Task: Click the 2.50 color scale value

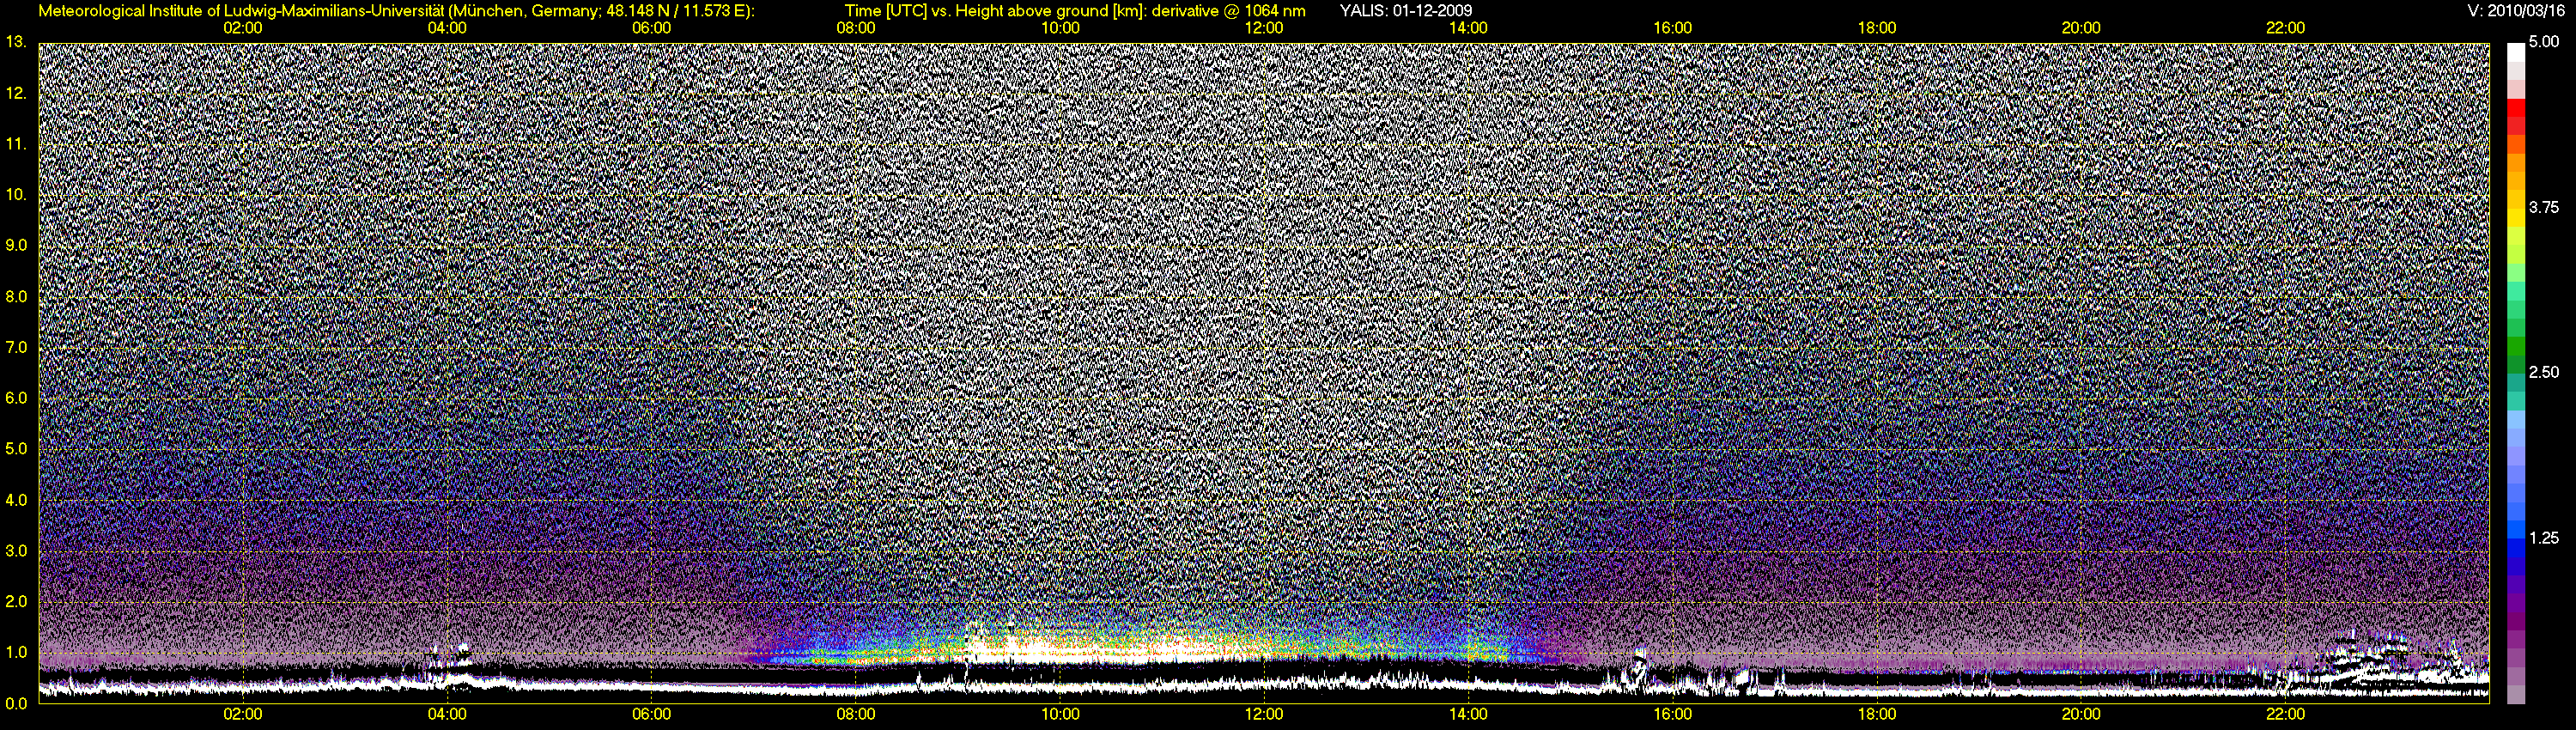Action: (x=2544, y=372)
